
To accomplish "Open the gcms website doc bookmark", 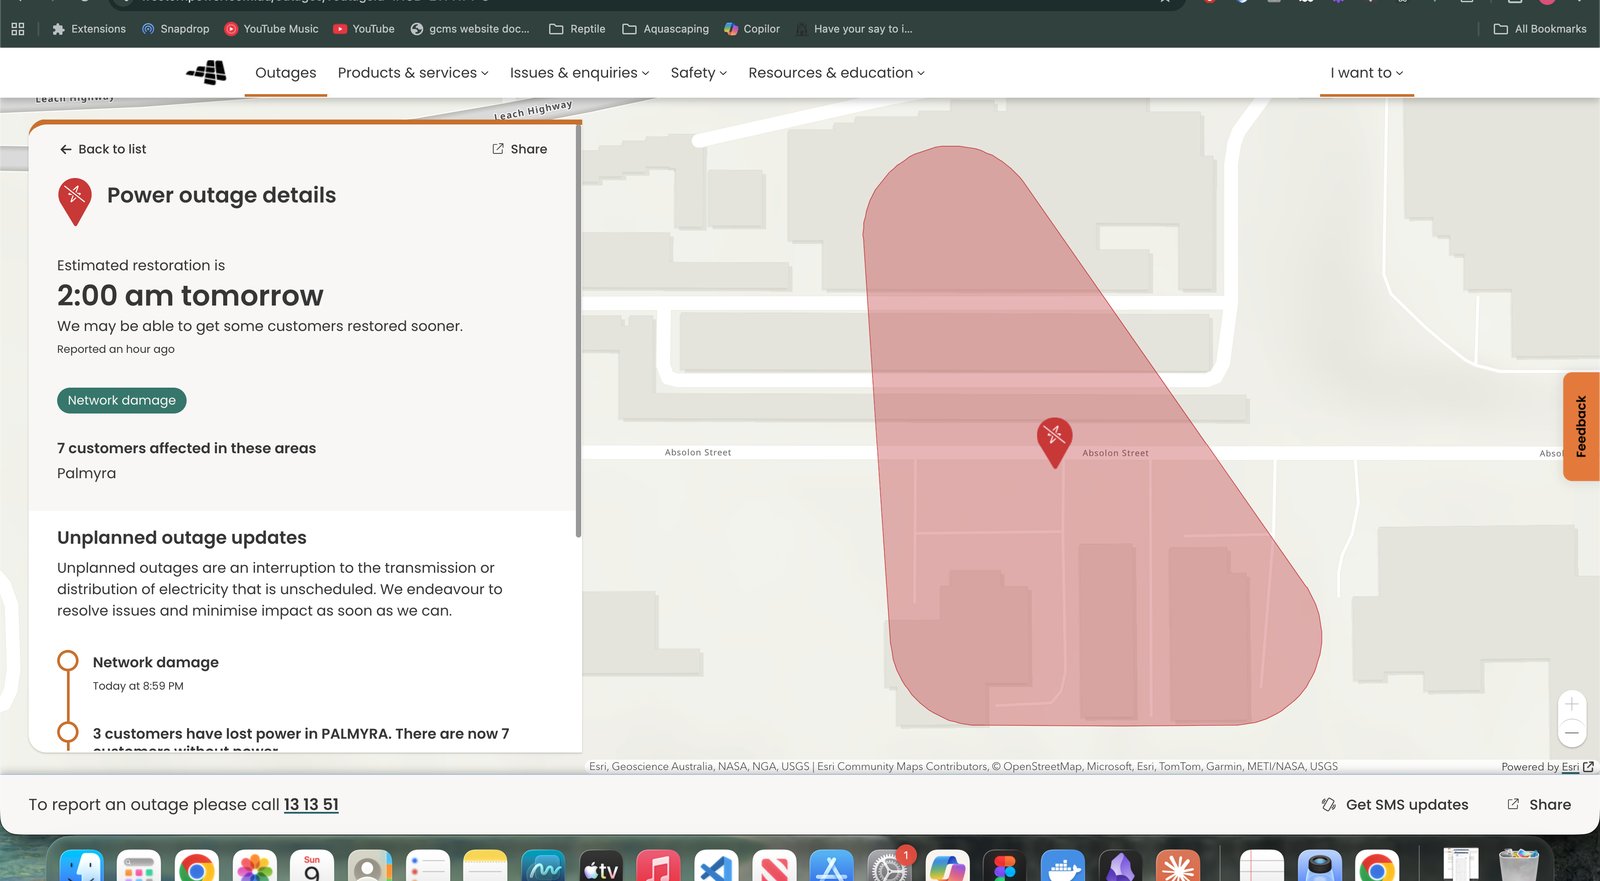I will [x=470, y=29].
